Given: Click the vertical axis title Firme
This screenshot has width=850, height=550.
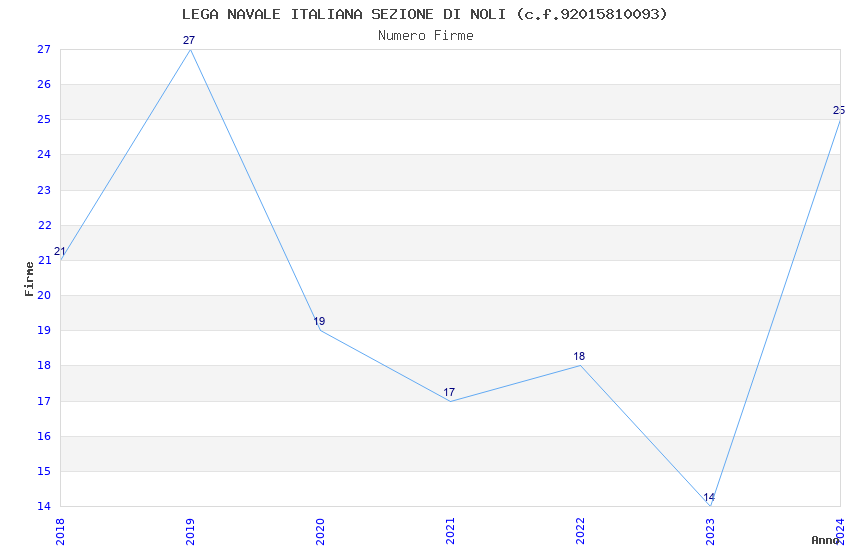Looking at the screenshot, I should click(29, 279).
